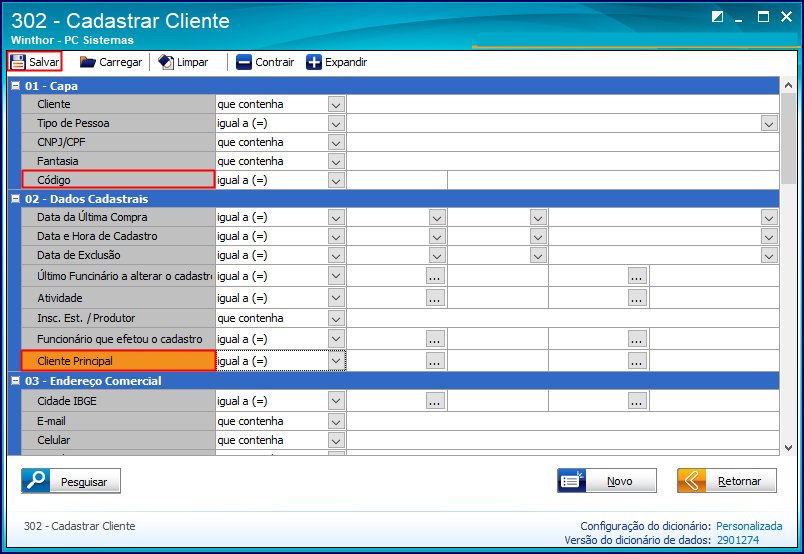Click the CNPJ/CPF value input field

[x=562, y=143]
